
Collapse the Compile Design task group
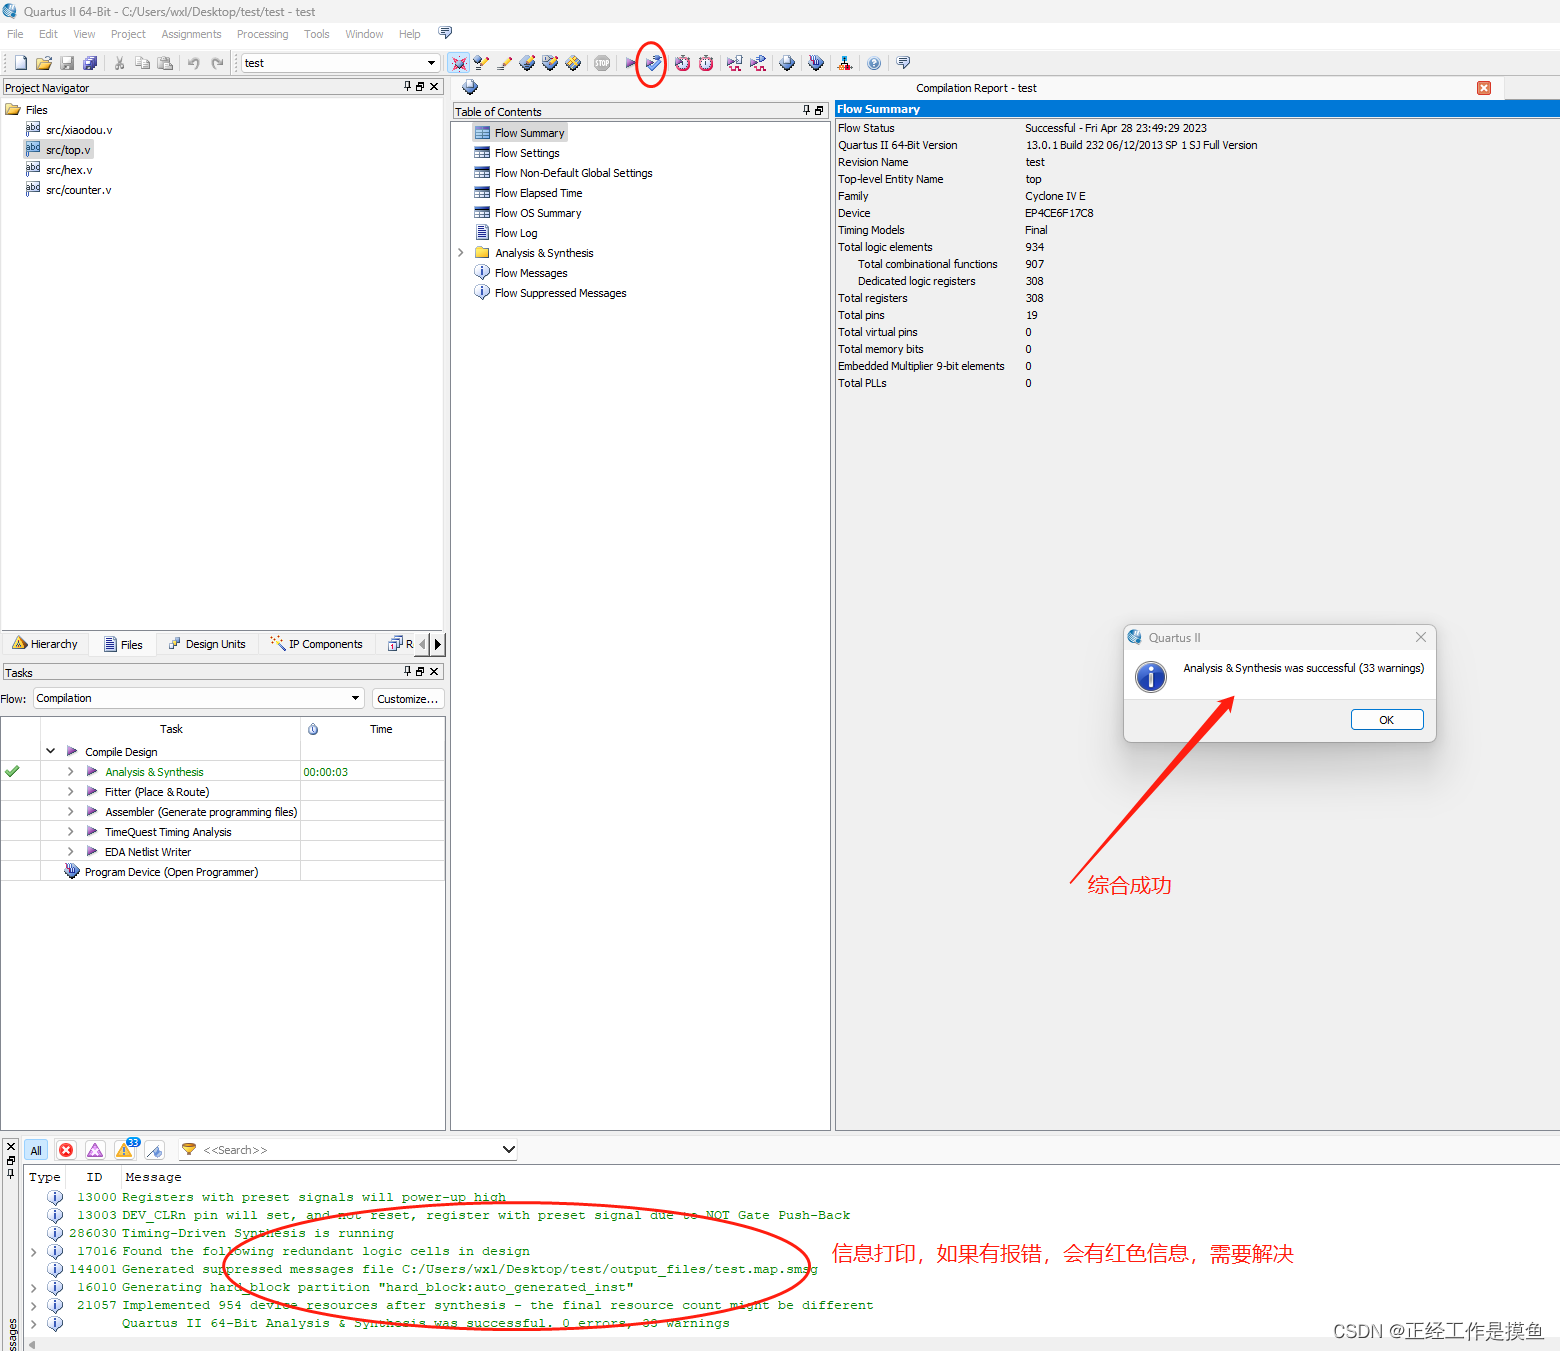[50, 751]
